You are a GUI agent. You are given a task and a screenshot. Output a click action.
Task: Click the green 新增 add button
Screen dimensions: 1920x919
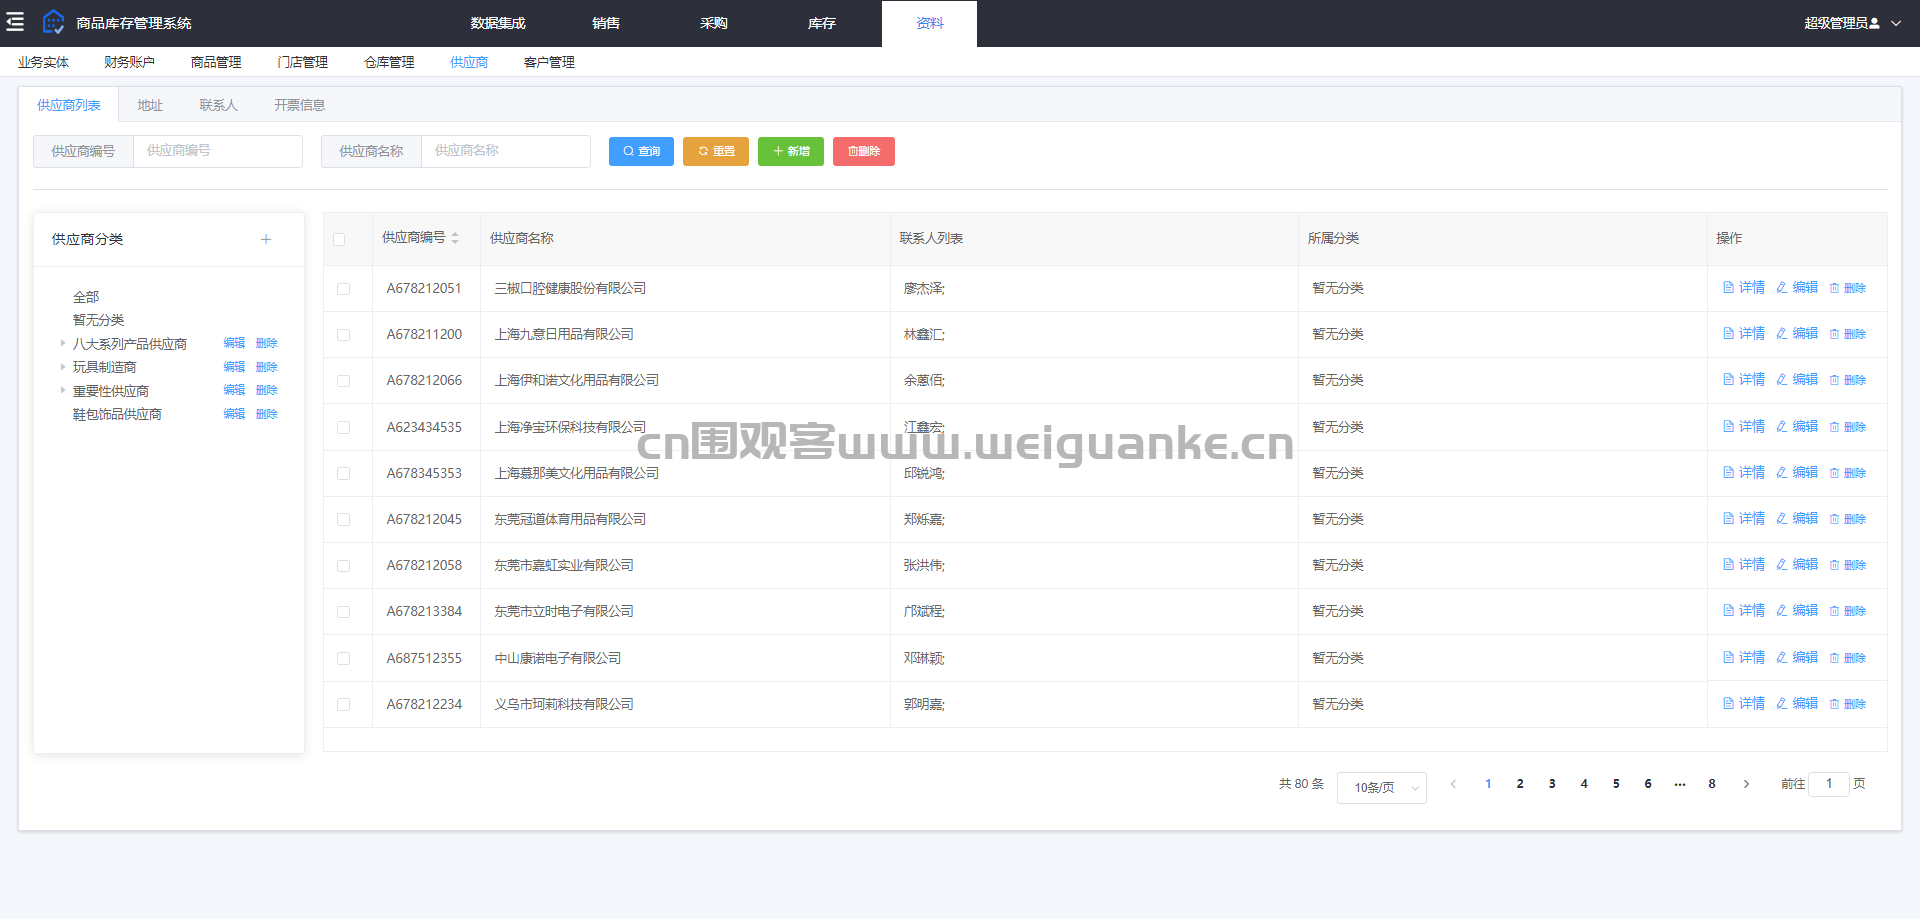coord(791,151)
